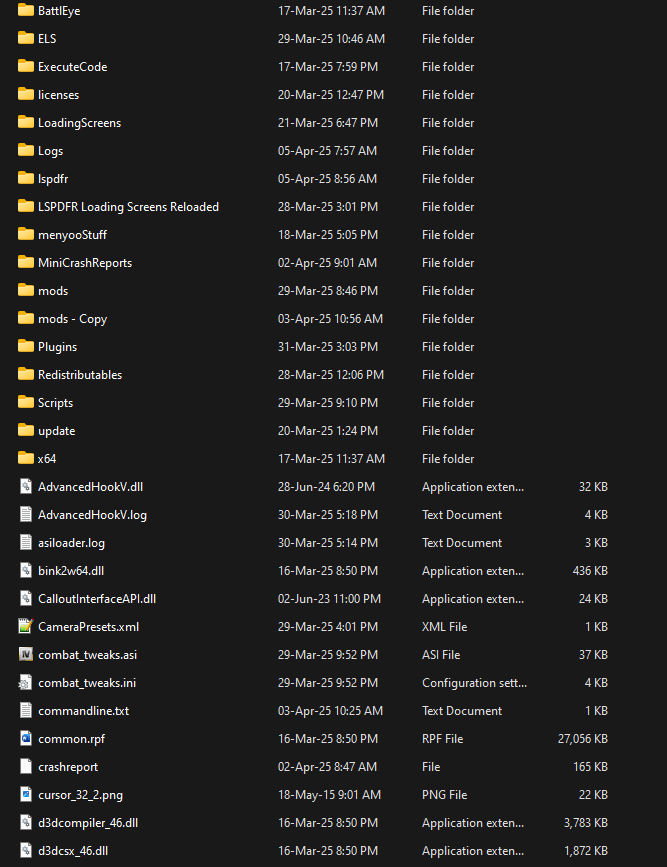Select the 31-Mar-25 3:03 PM date
667x867 pixels.
click(328, 347)
